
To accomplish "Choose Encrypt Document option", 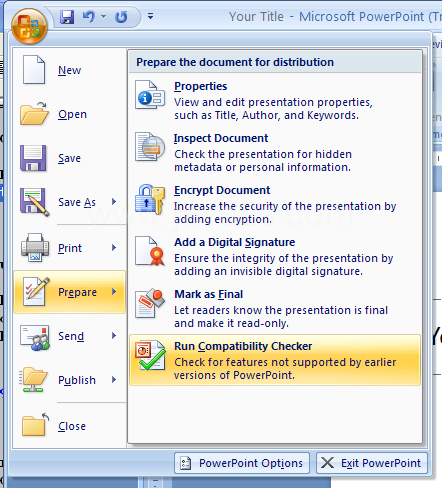I will [275, 204].
